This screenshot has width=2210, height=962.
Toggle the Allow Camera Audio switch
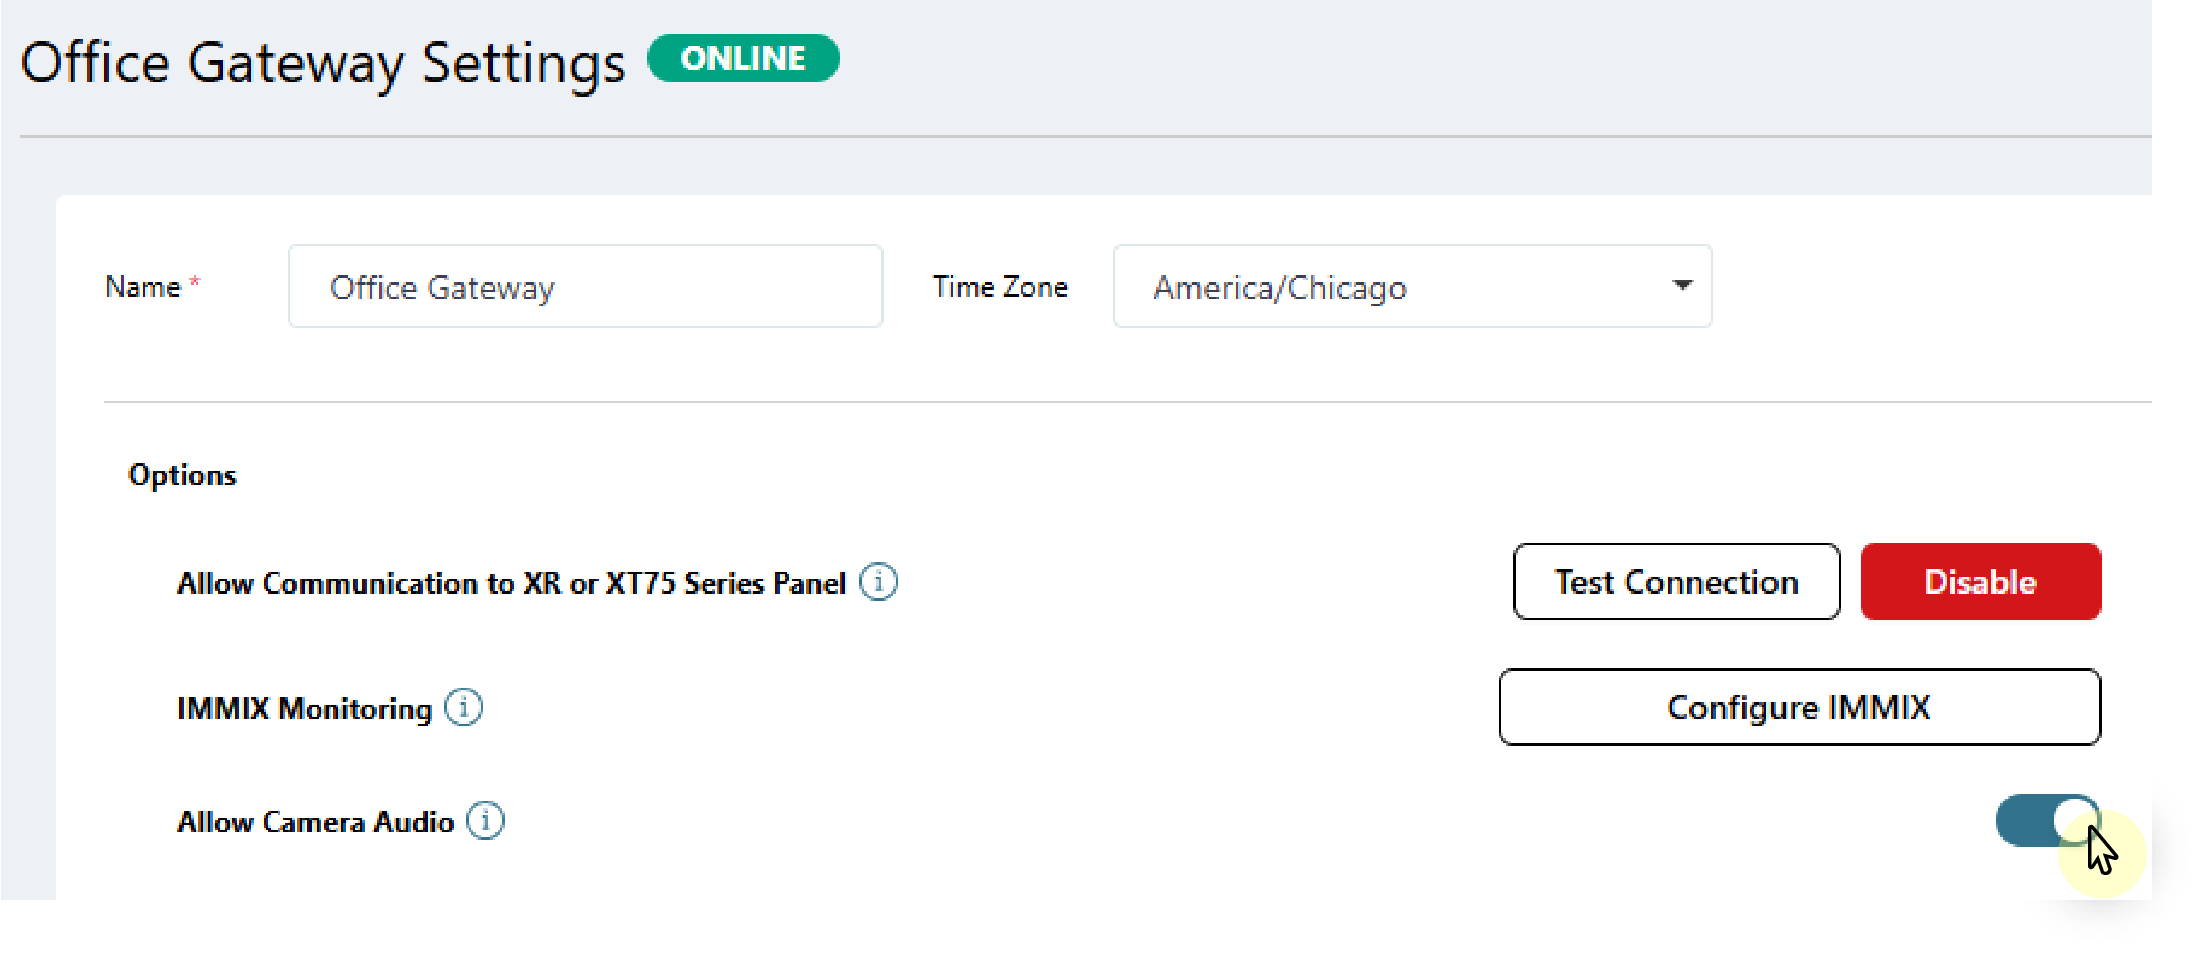pyautogui.click(x=2046, y=821)
